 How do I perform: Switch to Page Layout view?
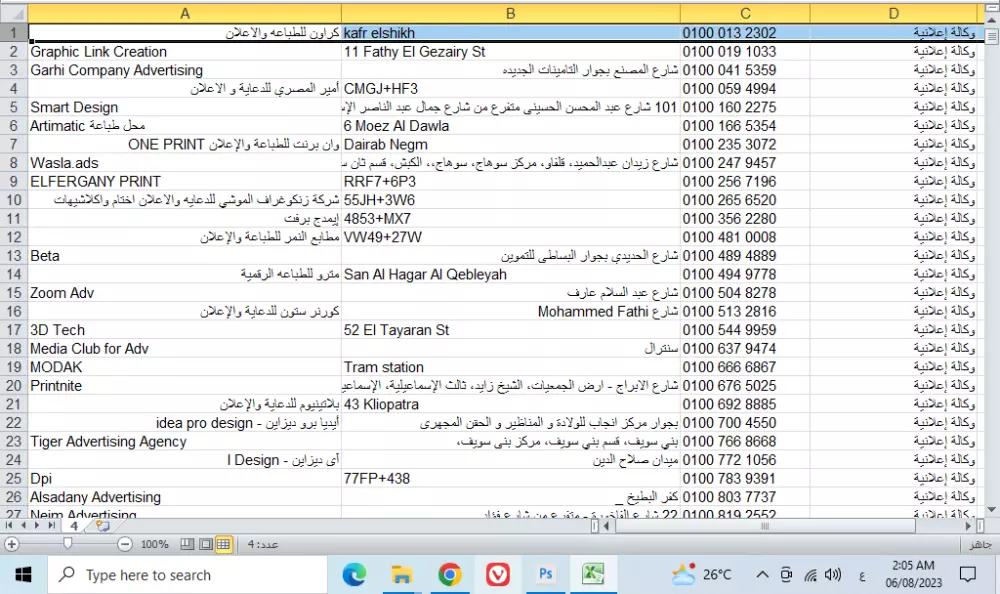pyautogui.click(x=205, y=544)
